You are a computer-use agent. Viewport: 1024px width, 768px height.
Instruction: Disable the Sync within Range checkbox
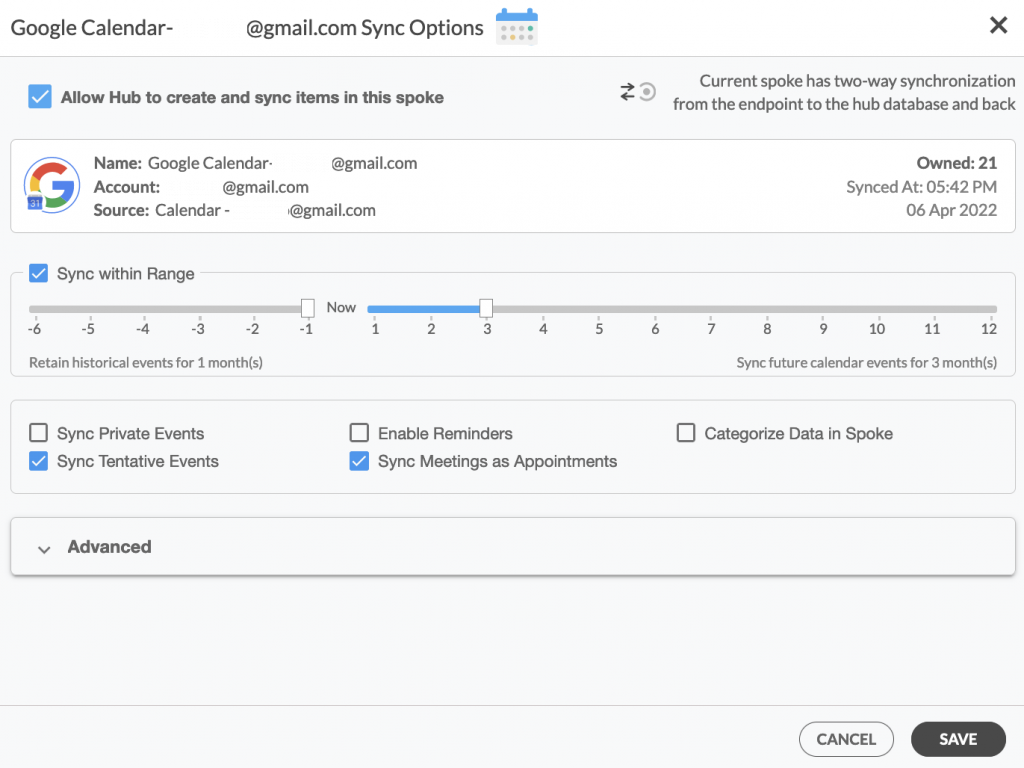click(x=39, y=273)
